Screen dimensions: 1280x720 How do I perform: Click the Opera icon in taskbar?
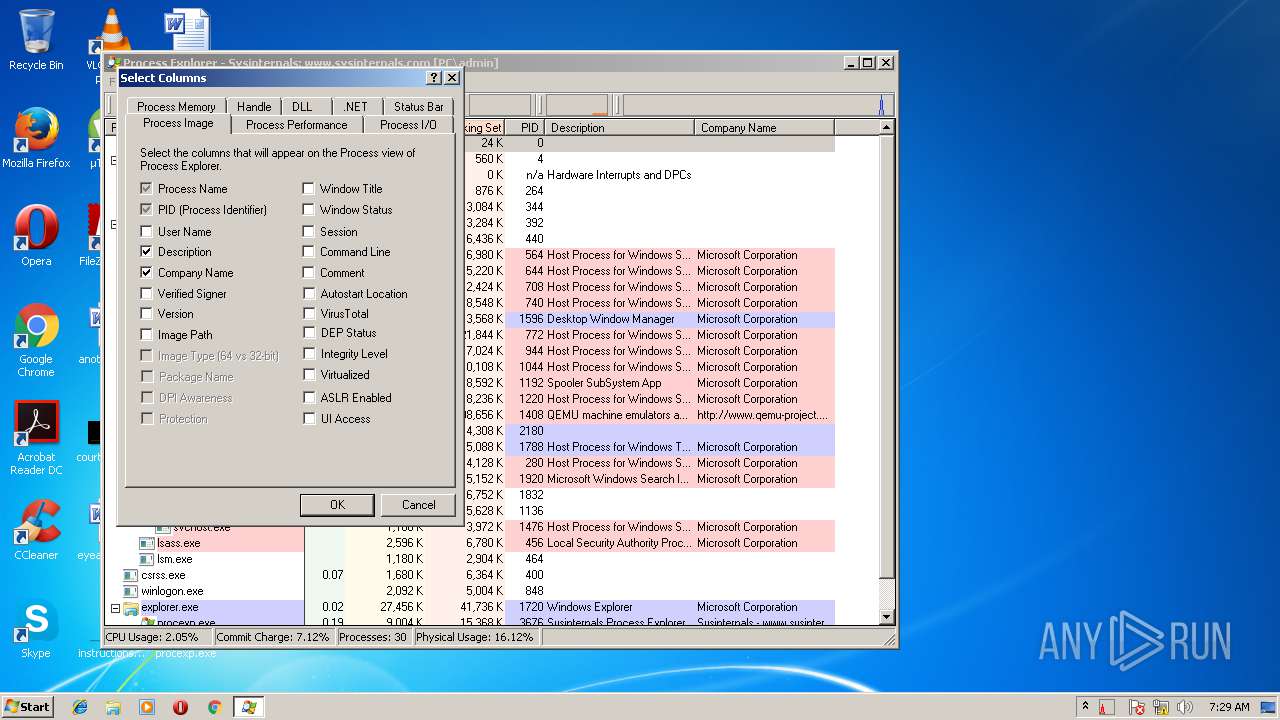(x=180, y=707)
